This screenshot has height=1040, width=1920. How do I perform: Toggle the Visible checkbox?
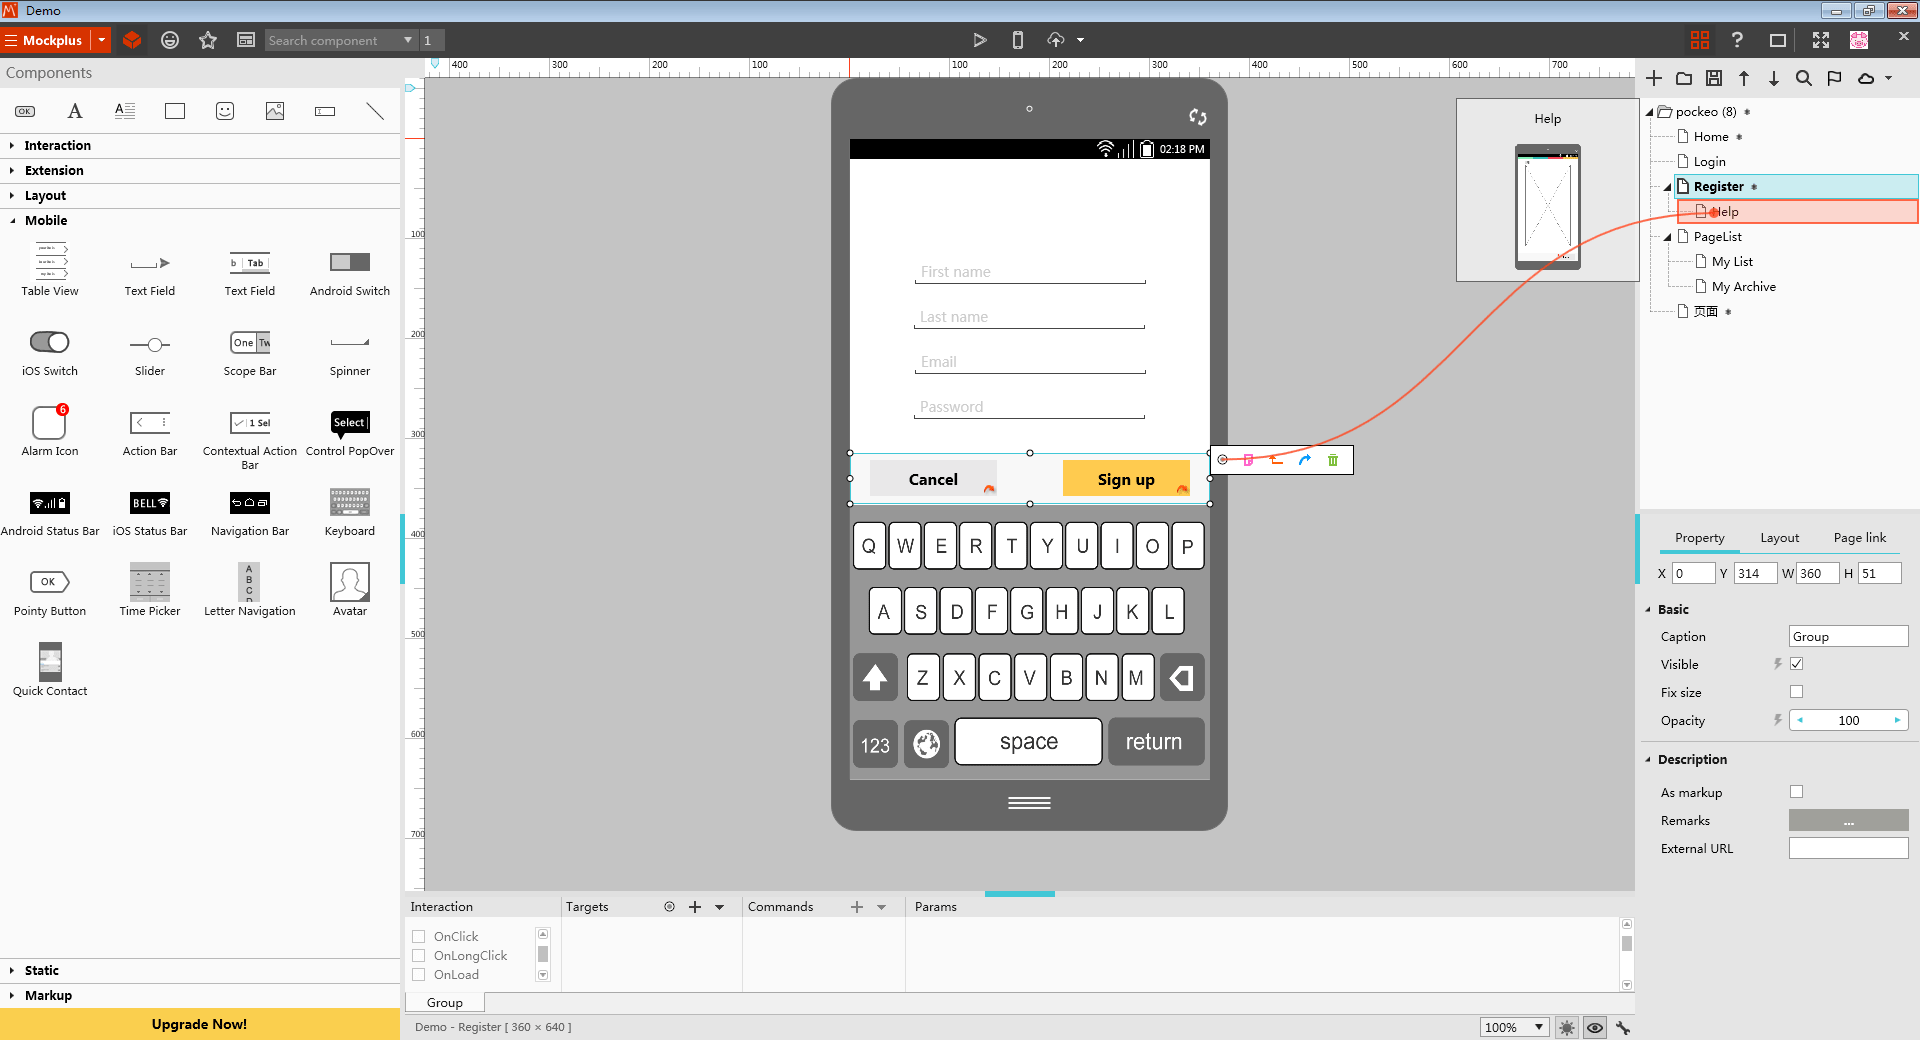tap(1796, 664)
